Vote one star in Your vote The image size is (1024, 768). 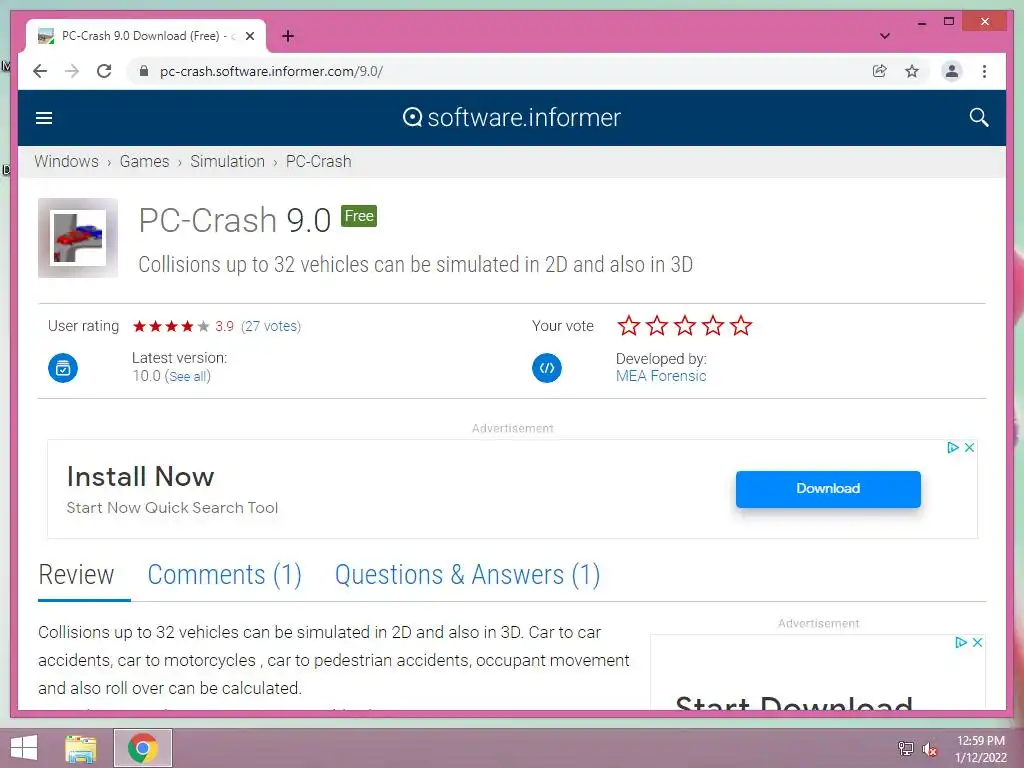coord(629,325)
